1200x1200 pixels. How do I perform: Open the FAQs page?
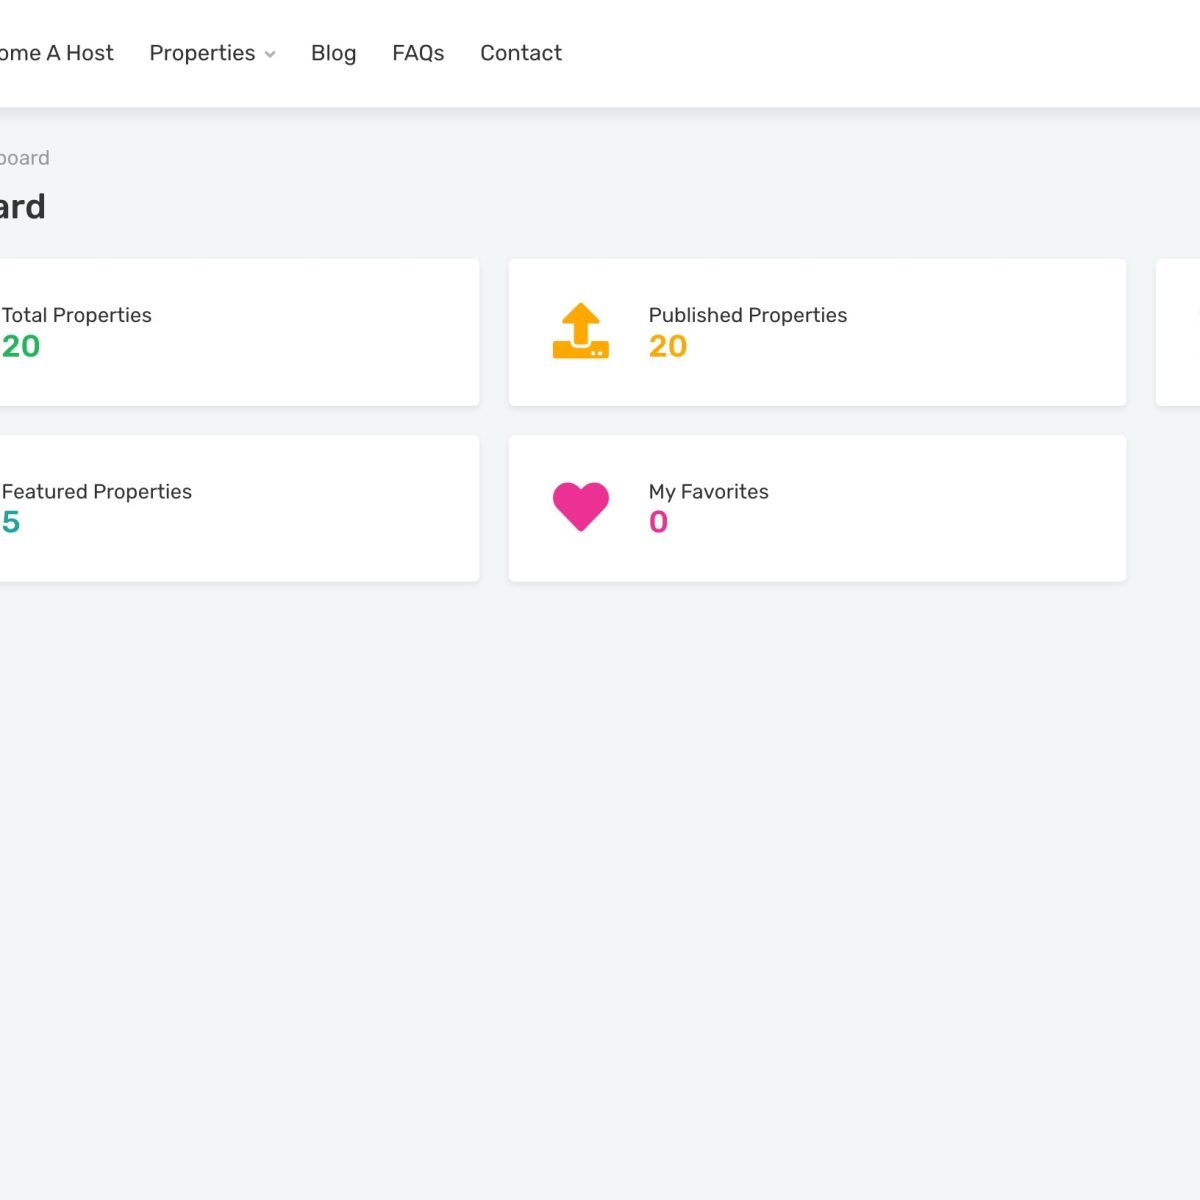coord(418,53)
